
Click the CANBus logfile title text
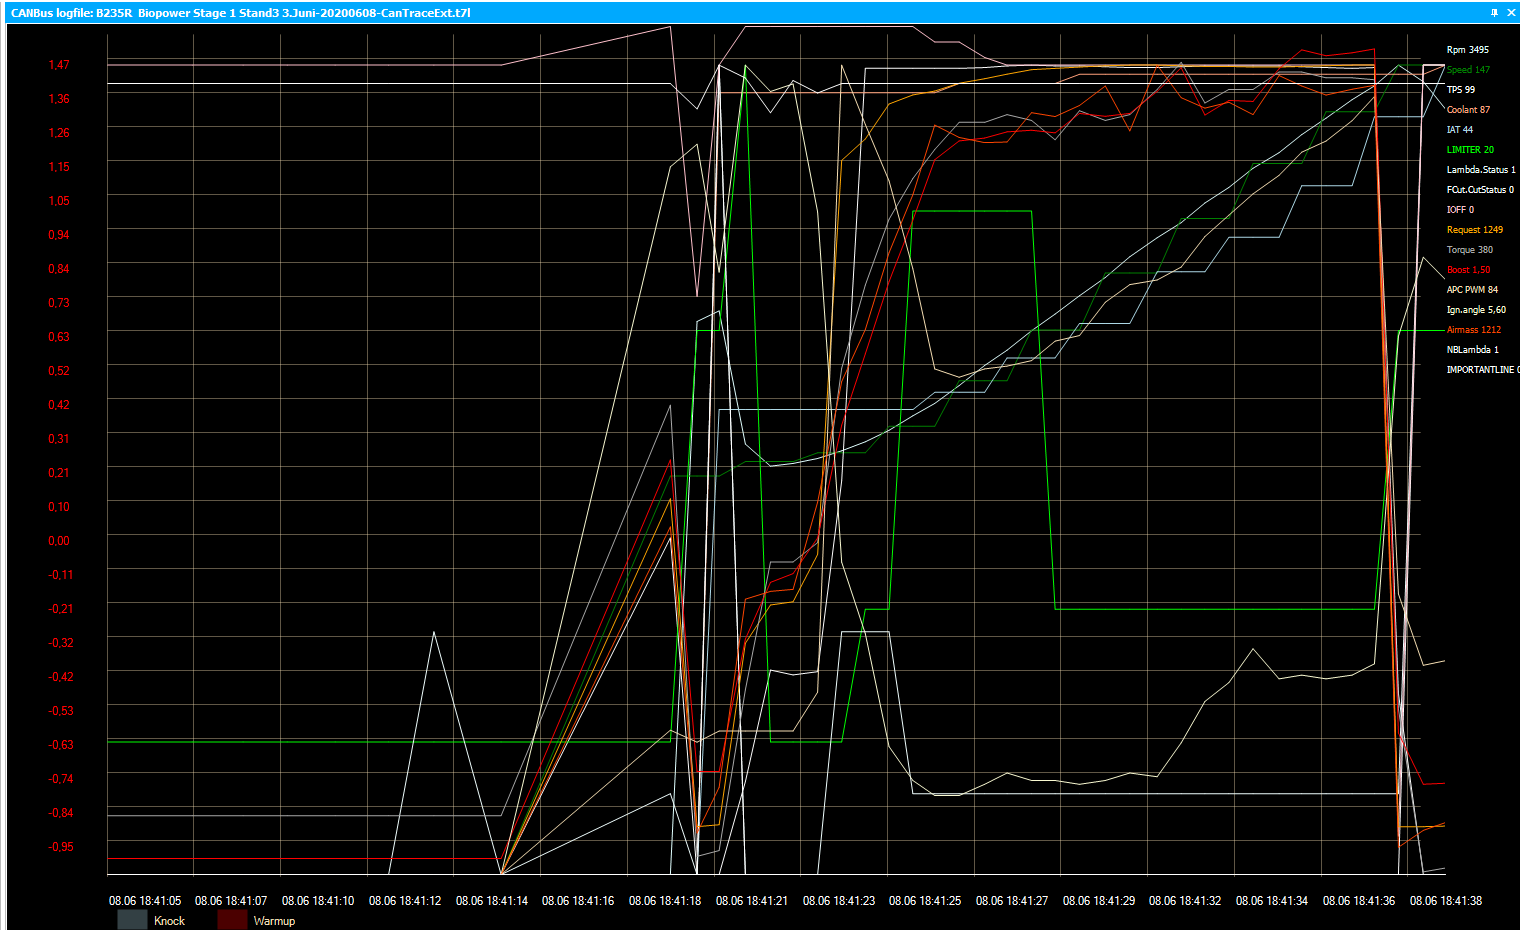[x=240, y=13]
